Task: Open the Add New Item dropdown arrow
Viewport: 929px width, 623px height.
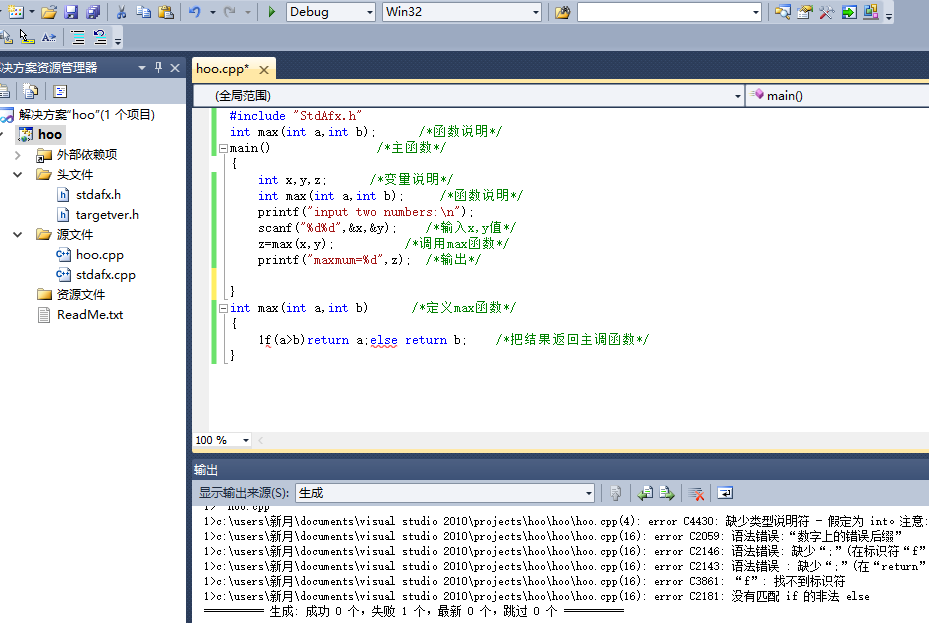Action: (32, 12)
